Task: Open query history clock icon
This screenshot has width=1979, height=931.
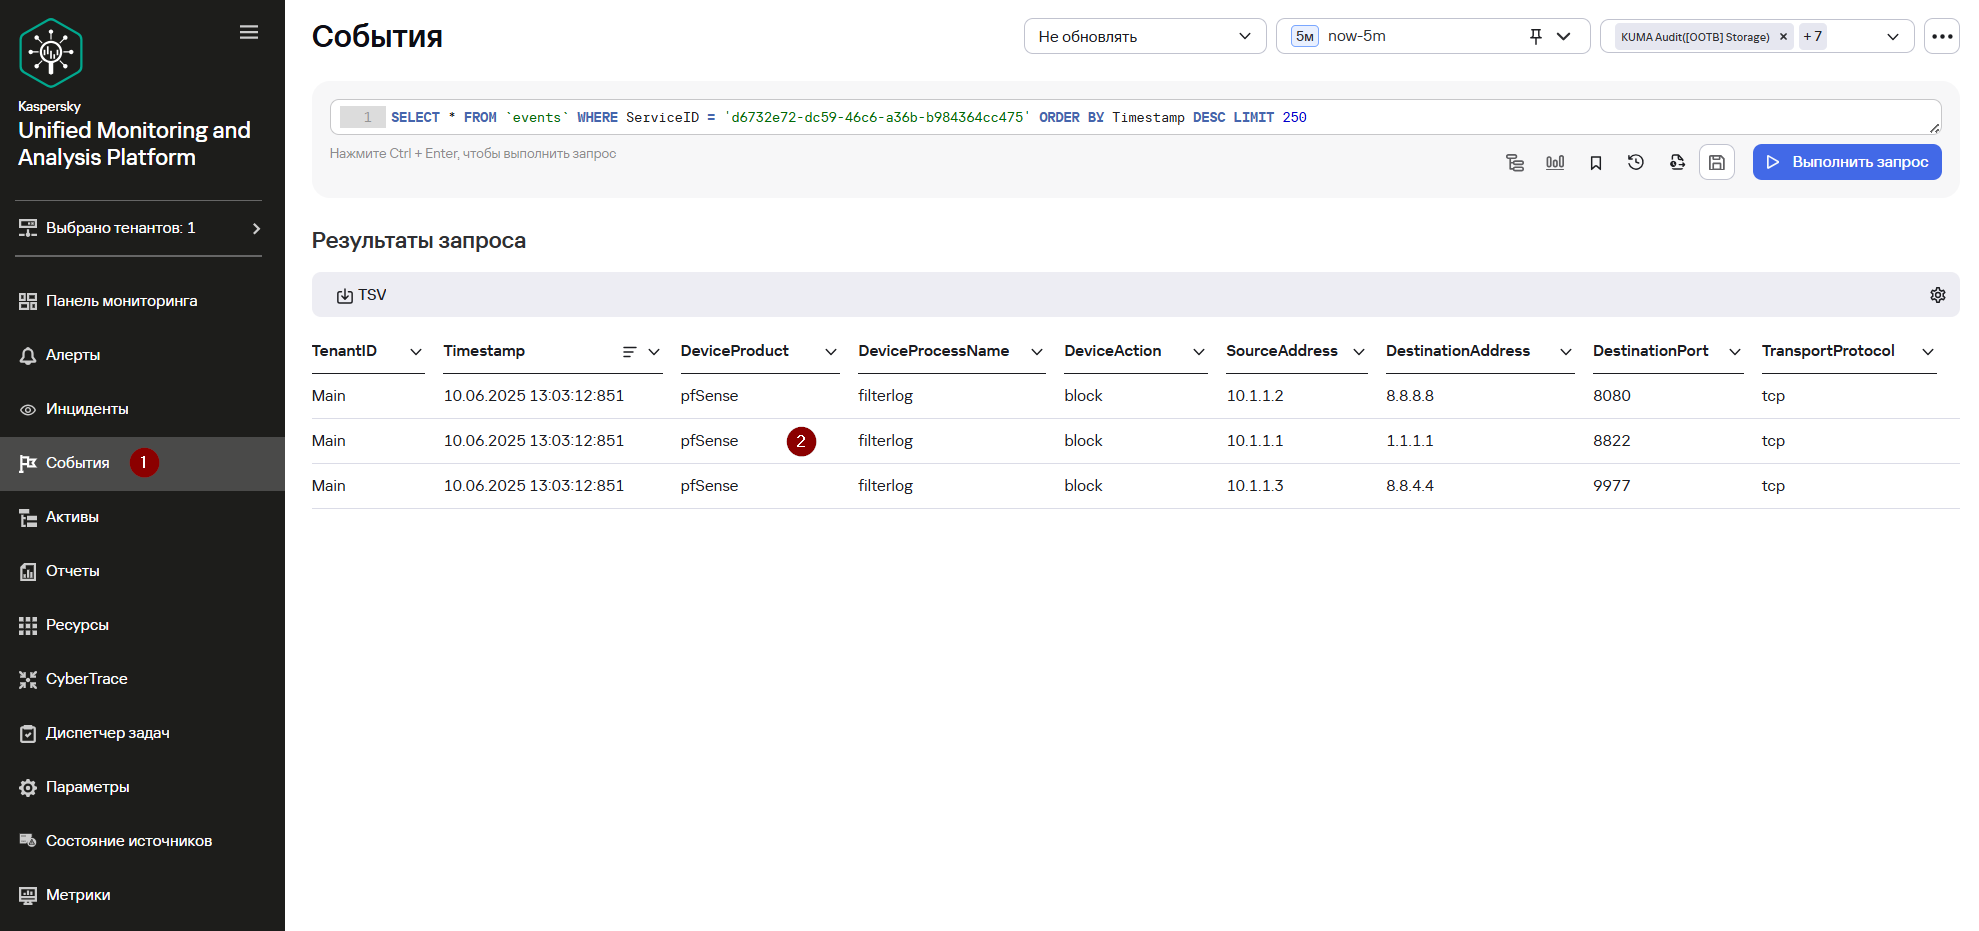Action: [x=1636, y=162]
